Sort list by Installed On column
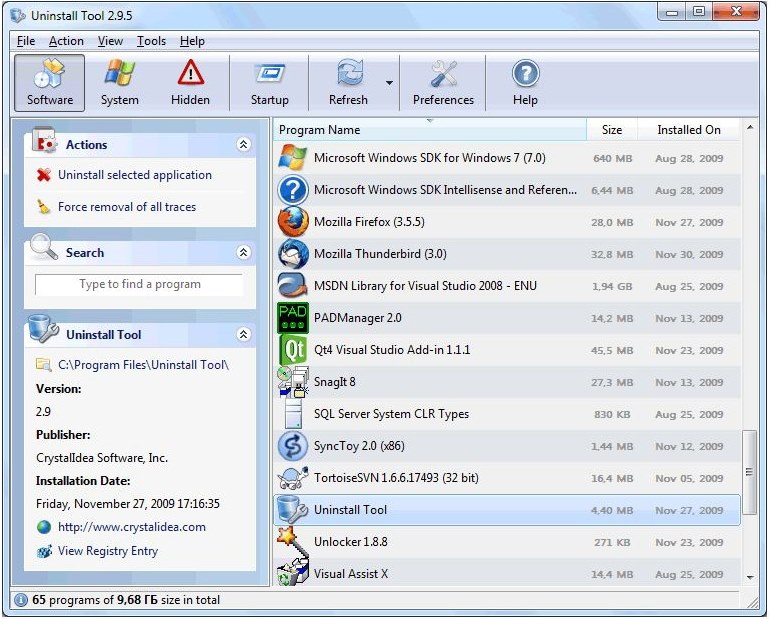Screen dimensions: 770x619 click(x=688, y=130)
